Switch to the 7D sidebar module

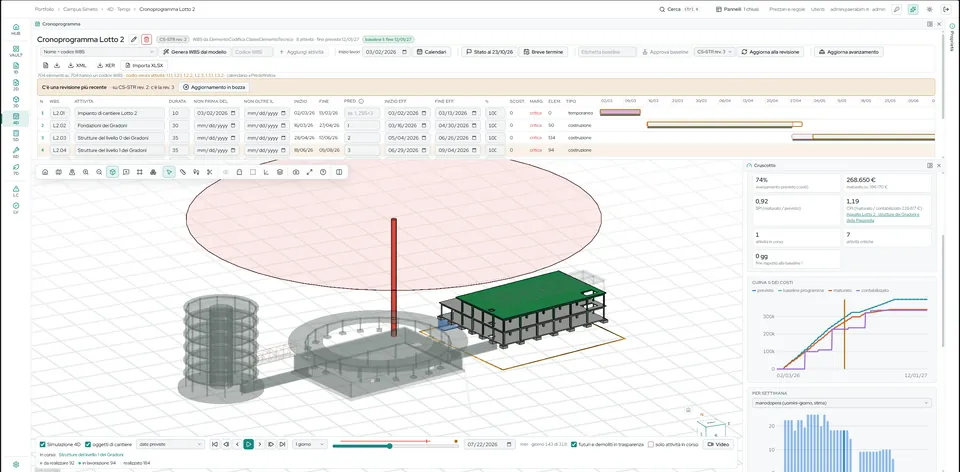[x=15, y=170]
